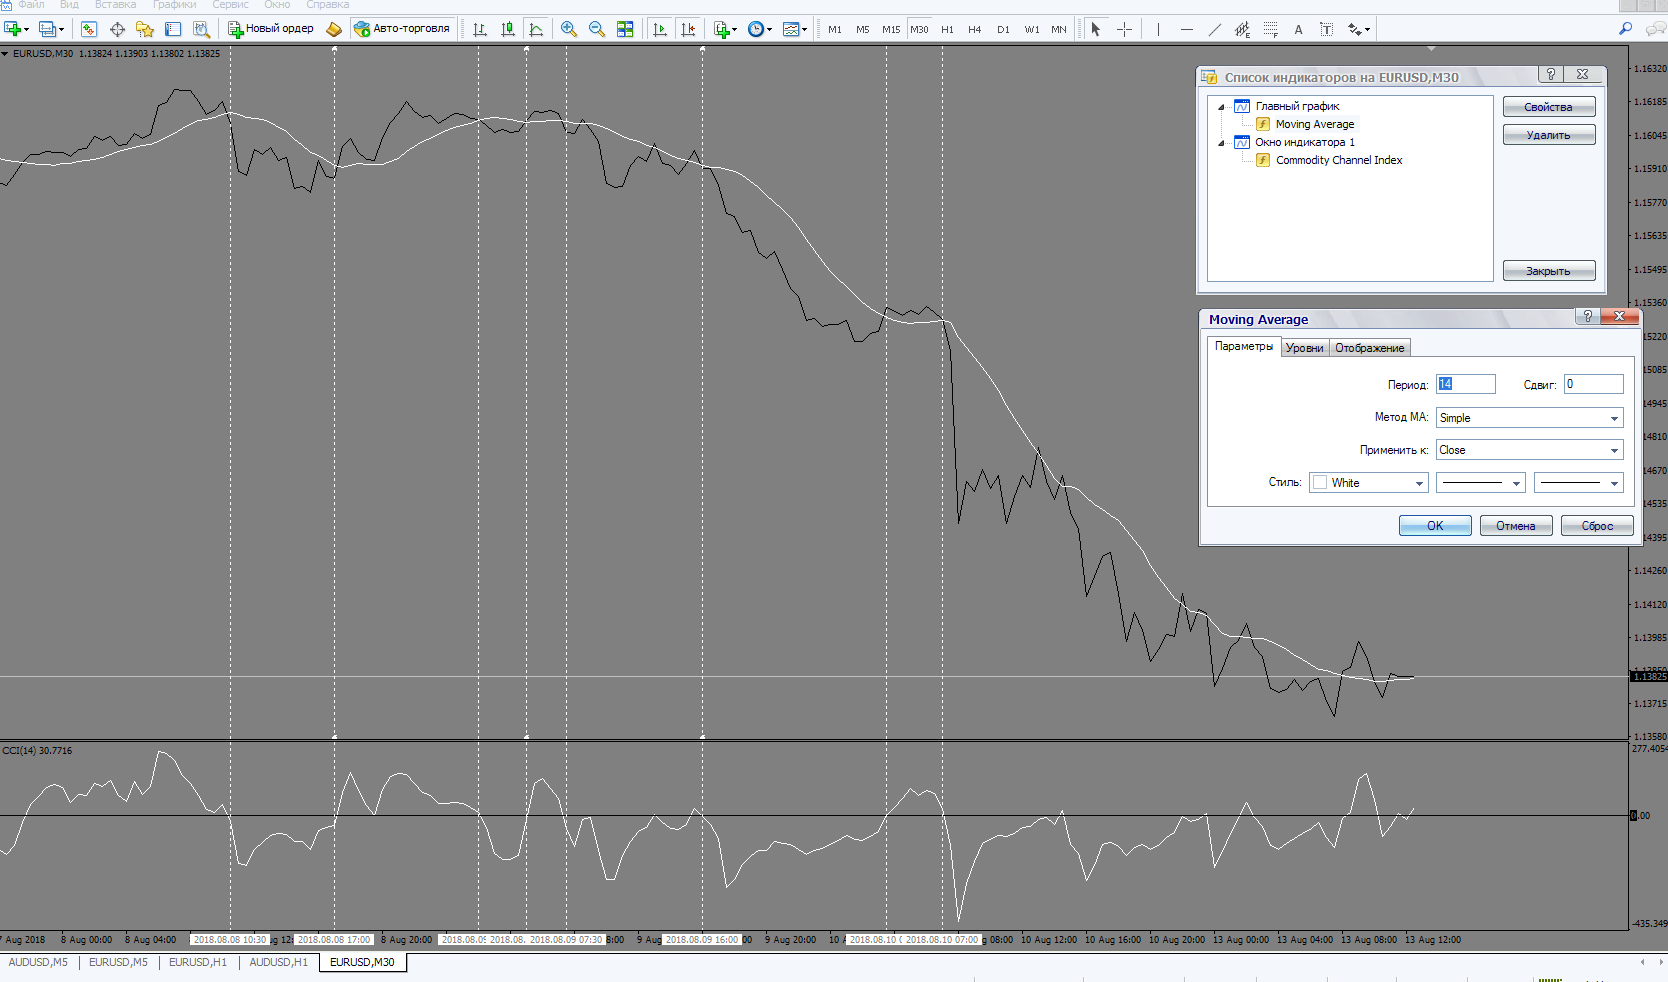Click the Период input field
The width and height of the screenshot is (1668, 982).
pyautogui.click(x=1466, y=384)
